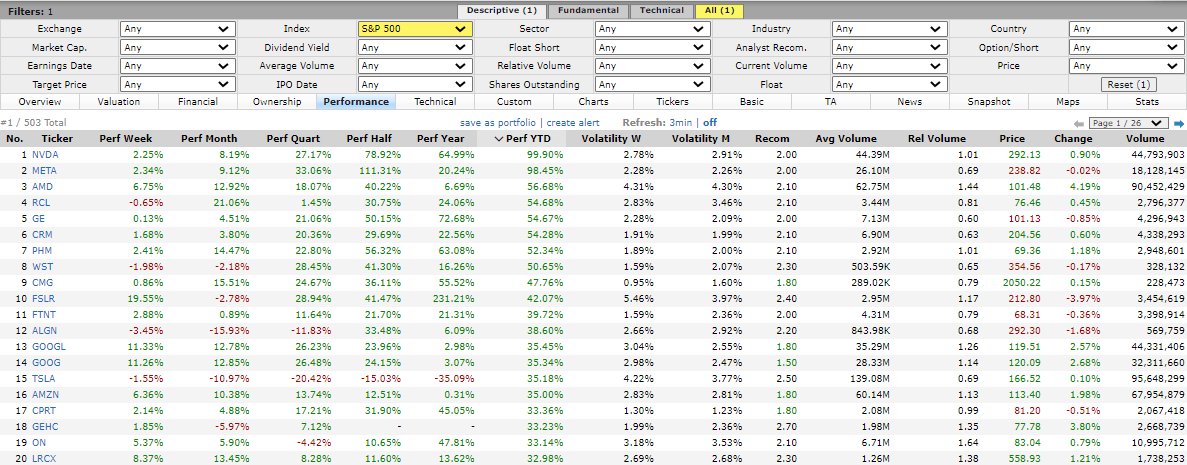Open the Page 1 / 26 selector
The image size is (1187, 465).
(x=1129, y=123)
